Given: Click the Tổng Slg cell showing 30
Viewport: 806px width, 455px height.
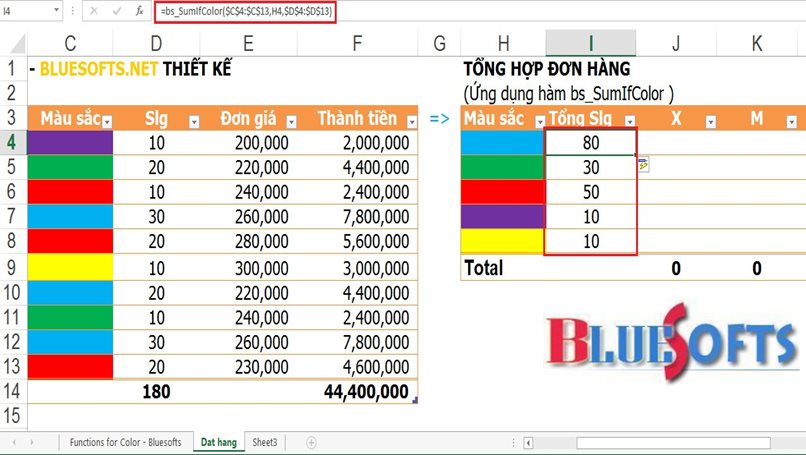Looking at the screenshot, I should pyautogui.click(x=591, y=167).
